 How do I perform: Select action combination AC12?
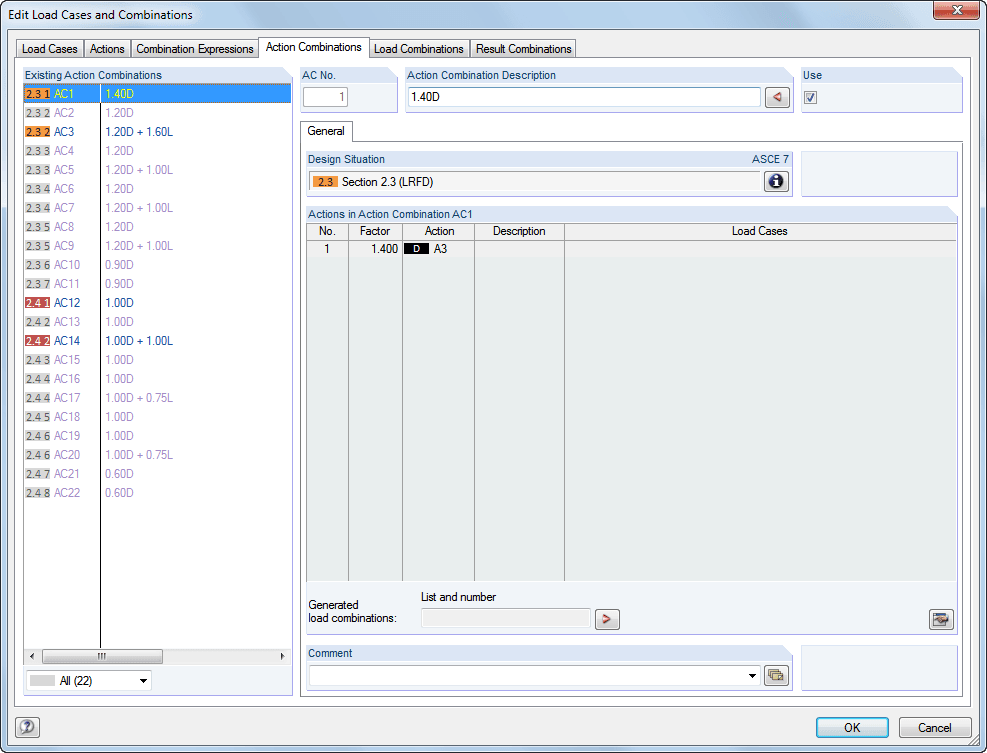(157, 303)
